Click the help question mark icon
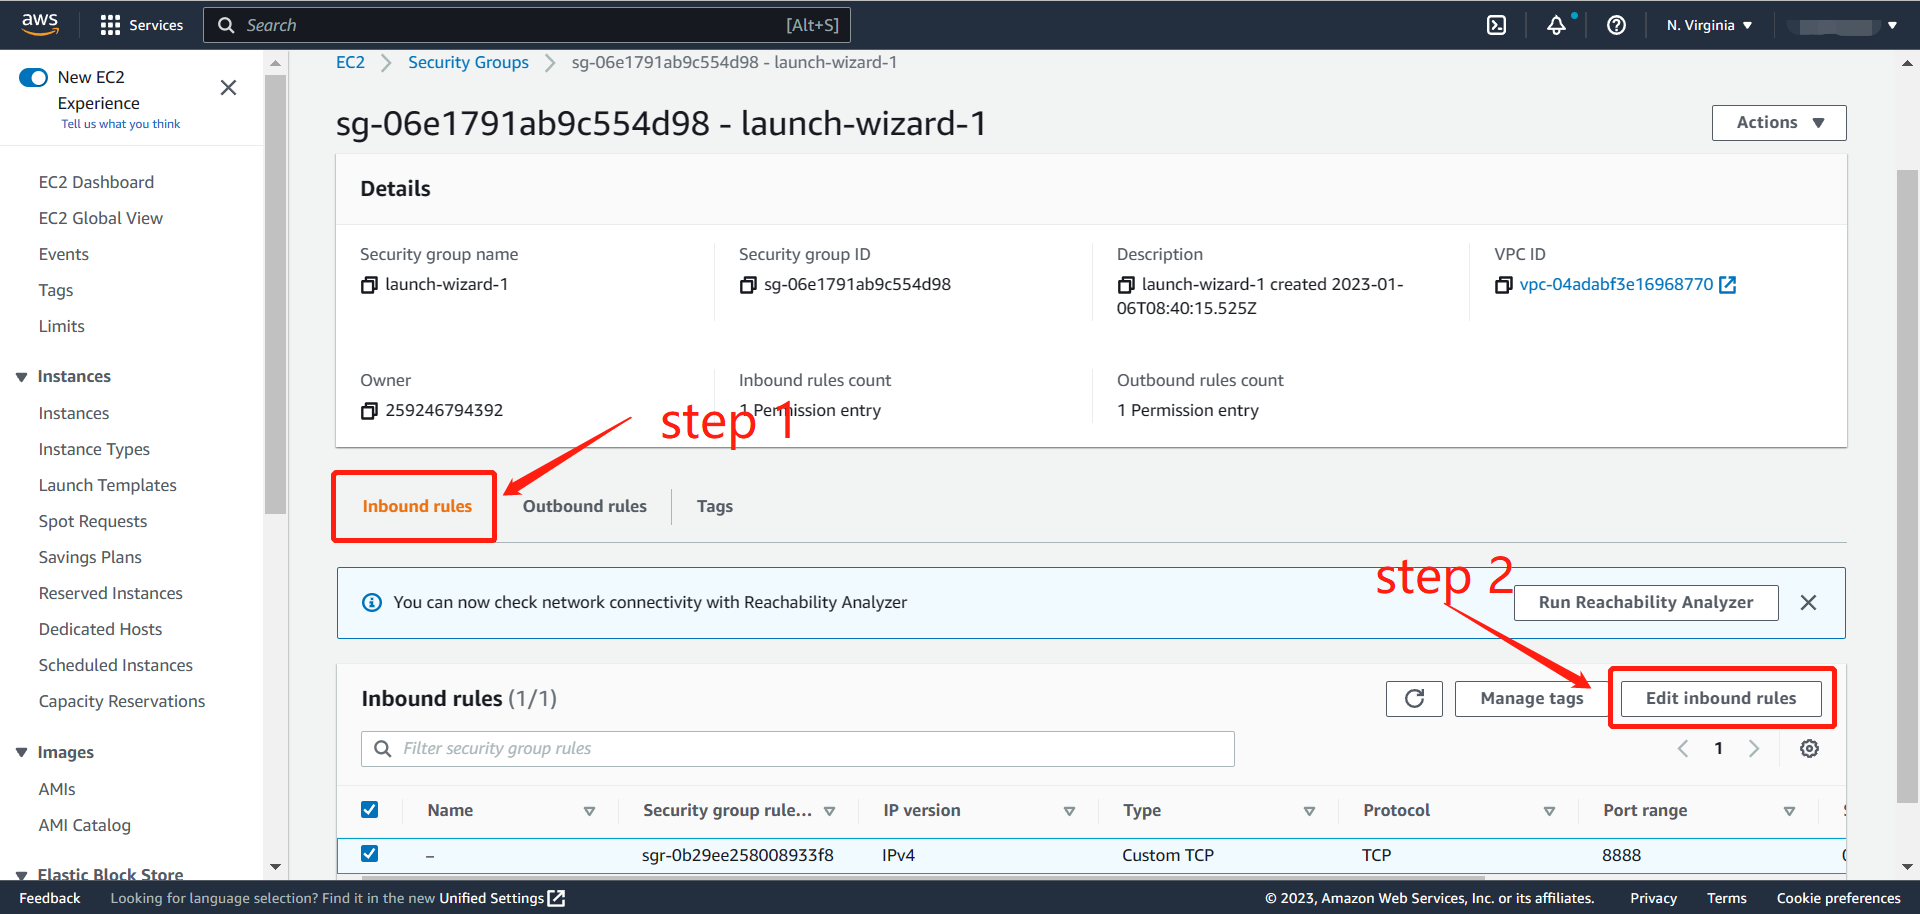1920x914 pixels. tap(1616, 25)
